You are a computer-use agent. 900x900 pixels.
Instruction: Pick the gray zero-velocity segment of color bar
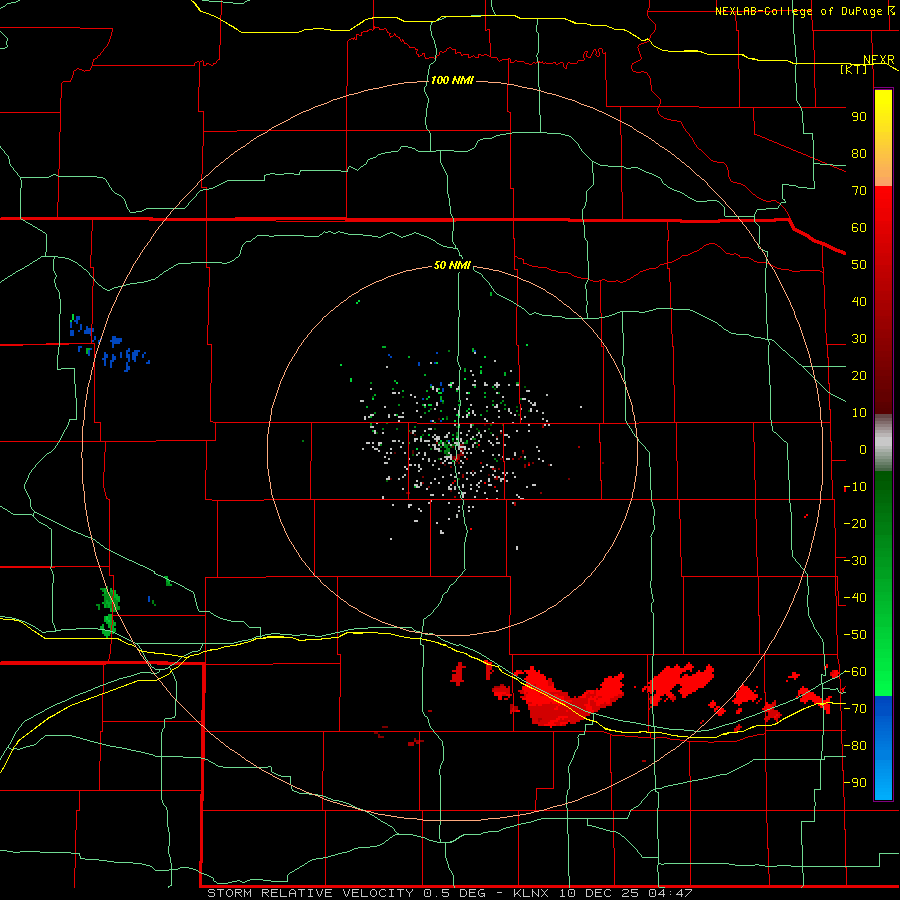click(883, 442)
